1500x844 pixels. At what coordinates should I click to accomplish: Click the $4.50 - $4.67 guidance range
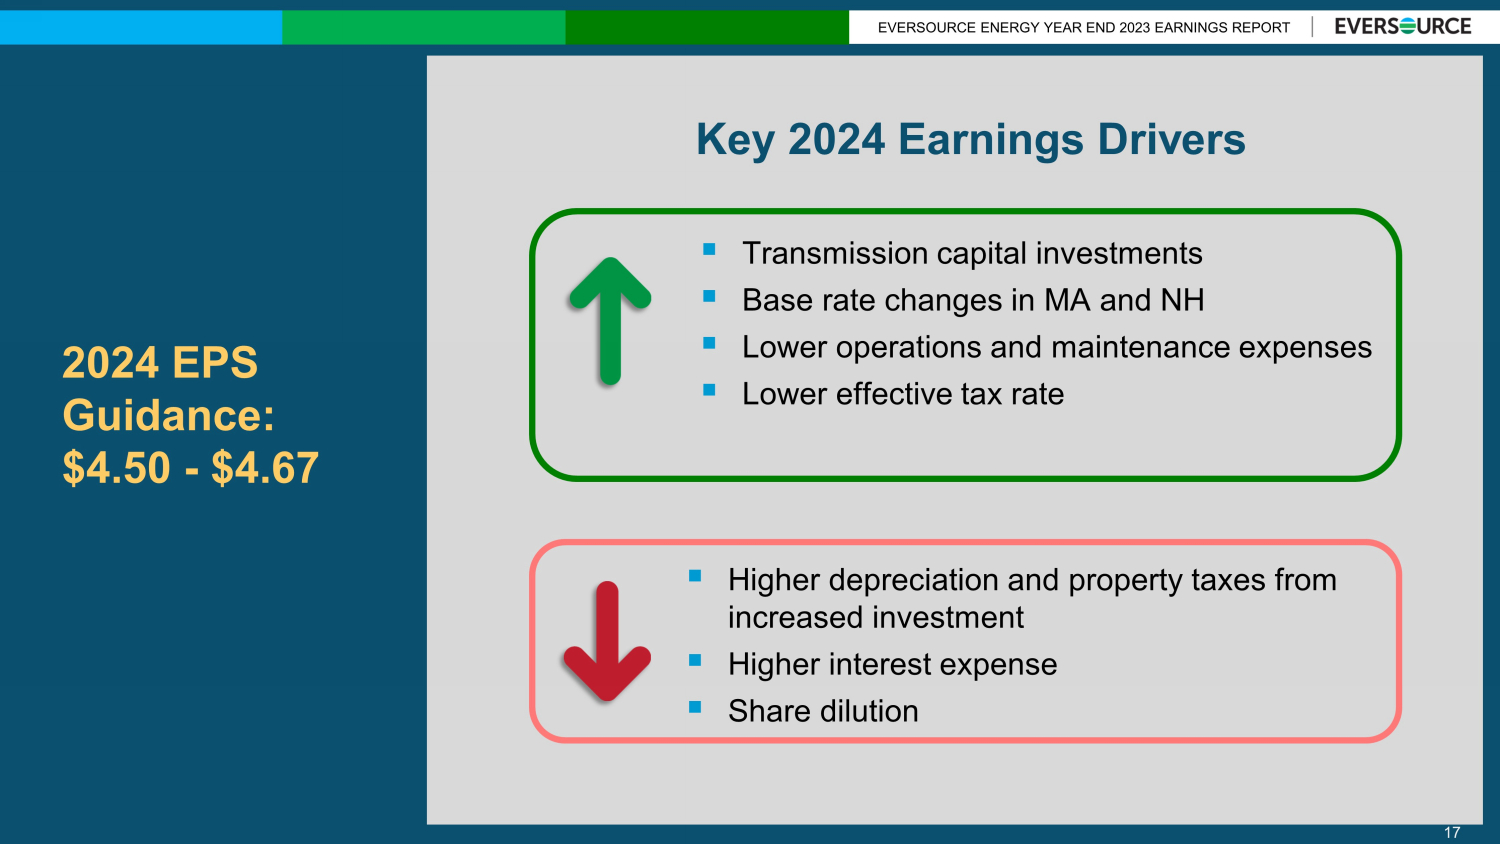(x=190, y=468)
